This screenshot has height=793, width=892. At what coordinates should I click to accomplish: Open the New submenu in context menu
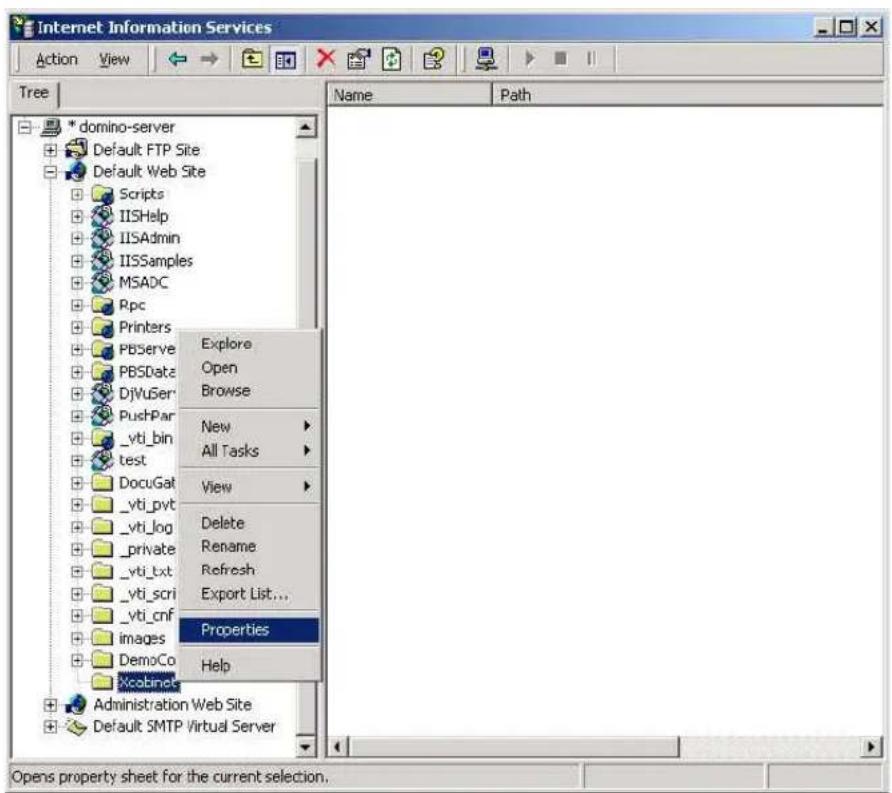(249, 426)
